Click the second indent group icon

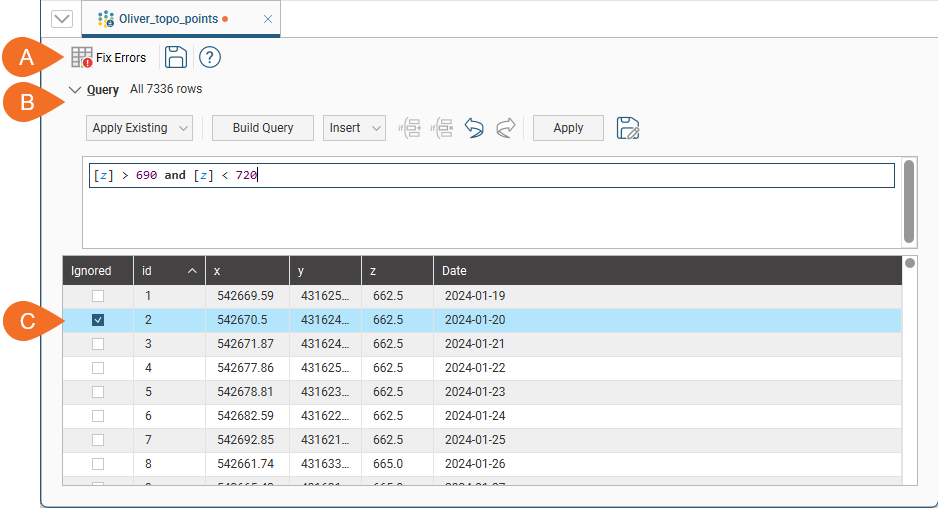pos(442,128)
